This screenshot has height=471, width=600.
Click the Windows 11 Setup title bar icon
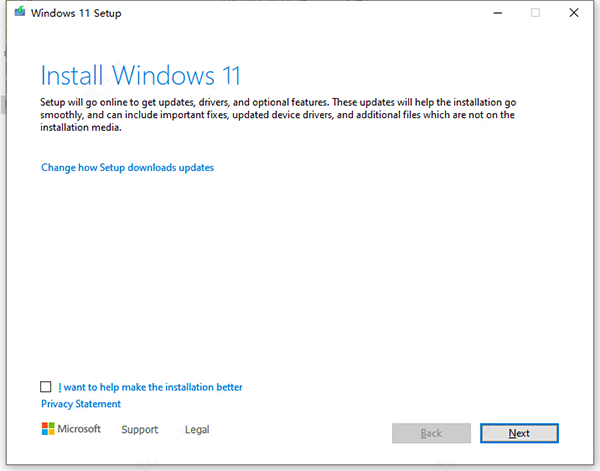point(19,13)
